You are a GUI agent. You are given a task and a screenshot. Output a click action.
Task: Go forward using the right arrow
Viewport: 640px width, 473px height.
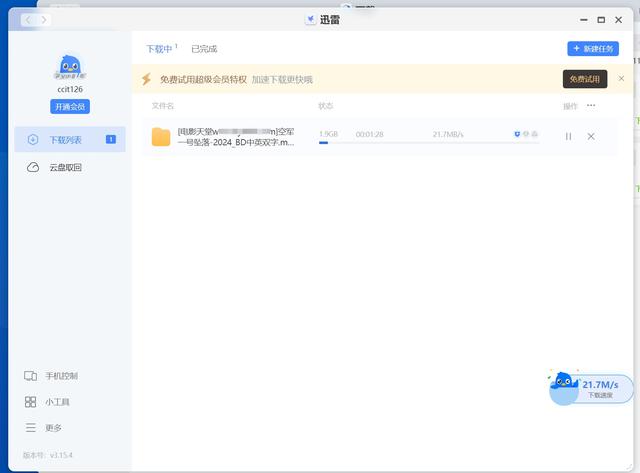point(44,20)
